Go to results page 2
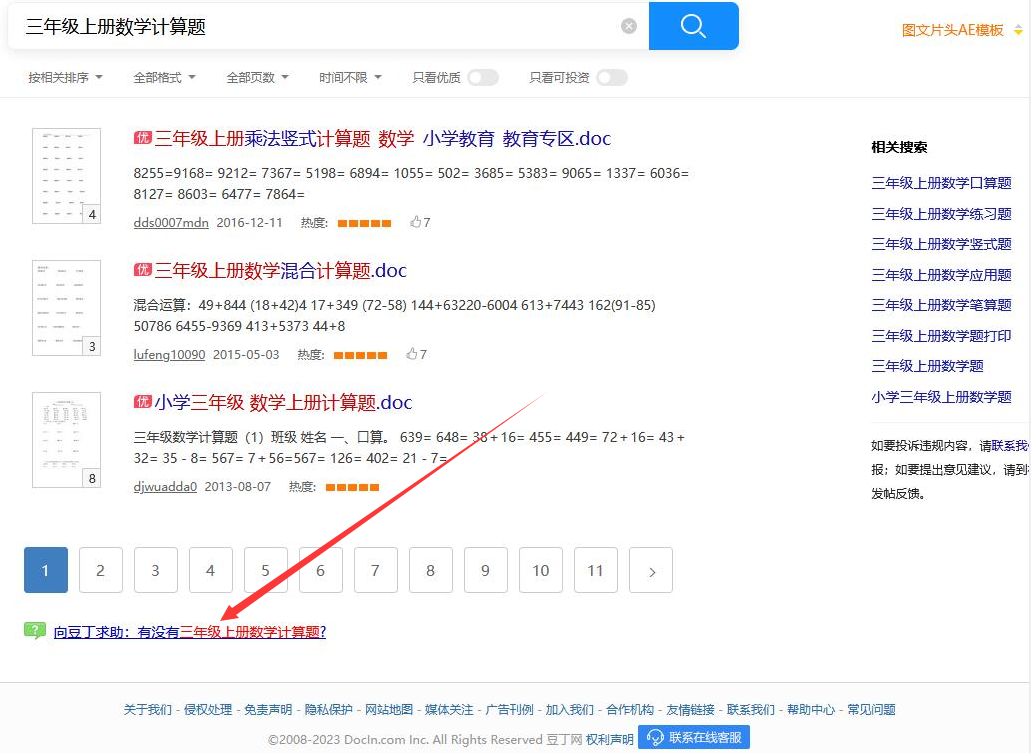 pyautogui.click(x=101, y=570)
